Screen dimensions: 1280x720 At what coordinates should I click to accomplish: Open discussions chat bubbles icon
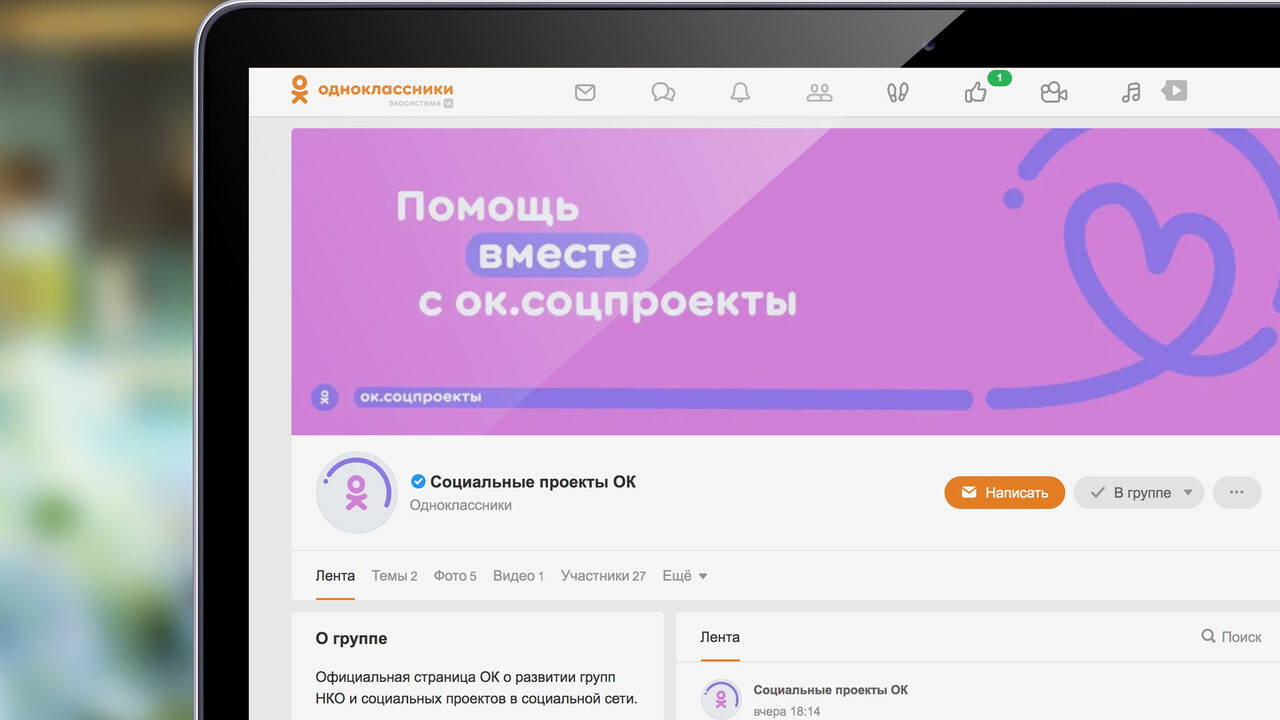(663, 92)
